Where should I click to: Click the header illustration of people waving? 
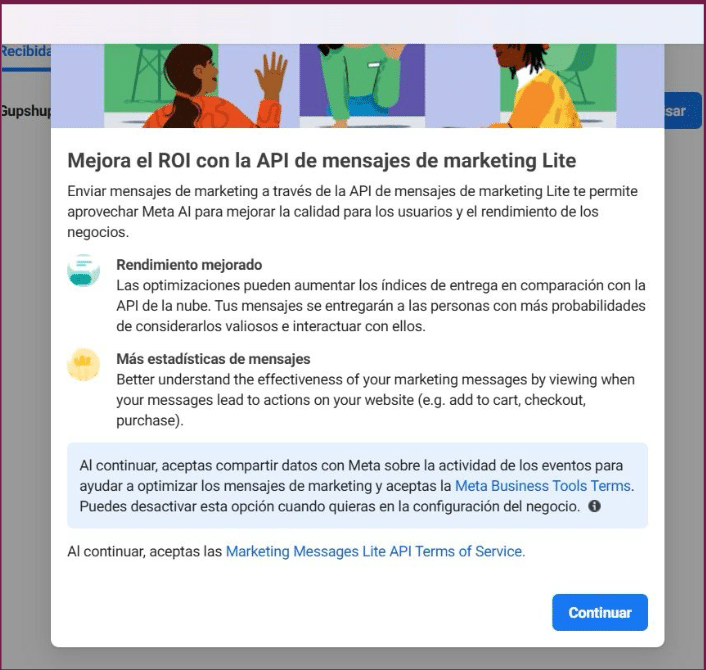[x=358, y=86]
